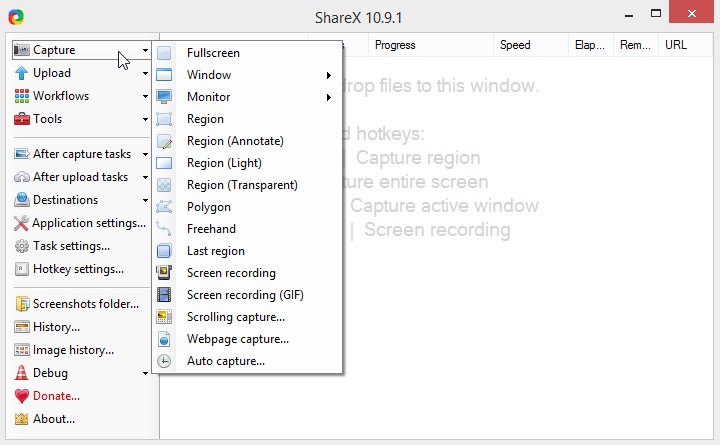Choose Scrolling capture... menu entry
Image resolution: width=720 pixels, height=445 pixels.
tap(247, 317)
